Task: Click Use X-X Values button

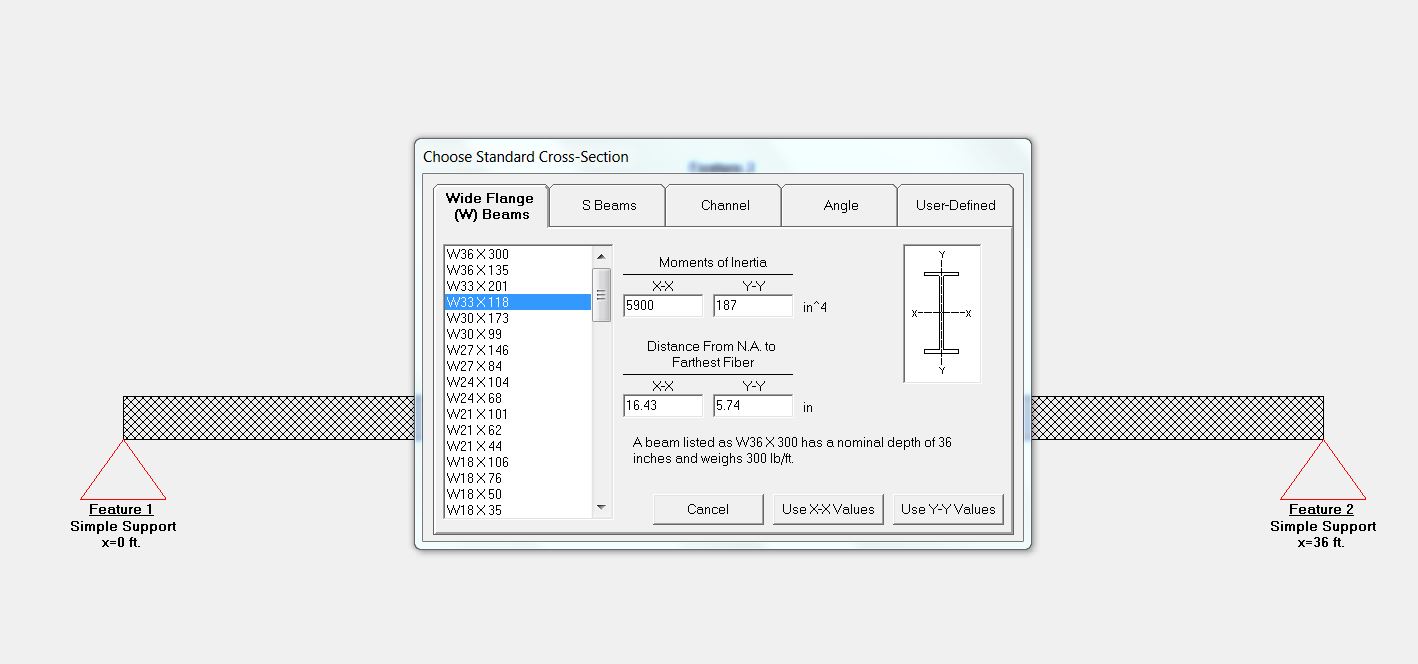Action: pyautogui.click(x=828, y=509)
